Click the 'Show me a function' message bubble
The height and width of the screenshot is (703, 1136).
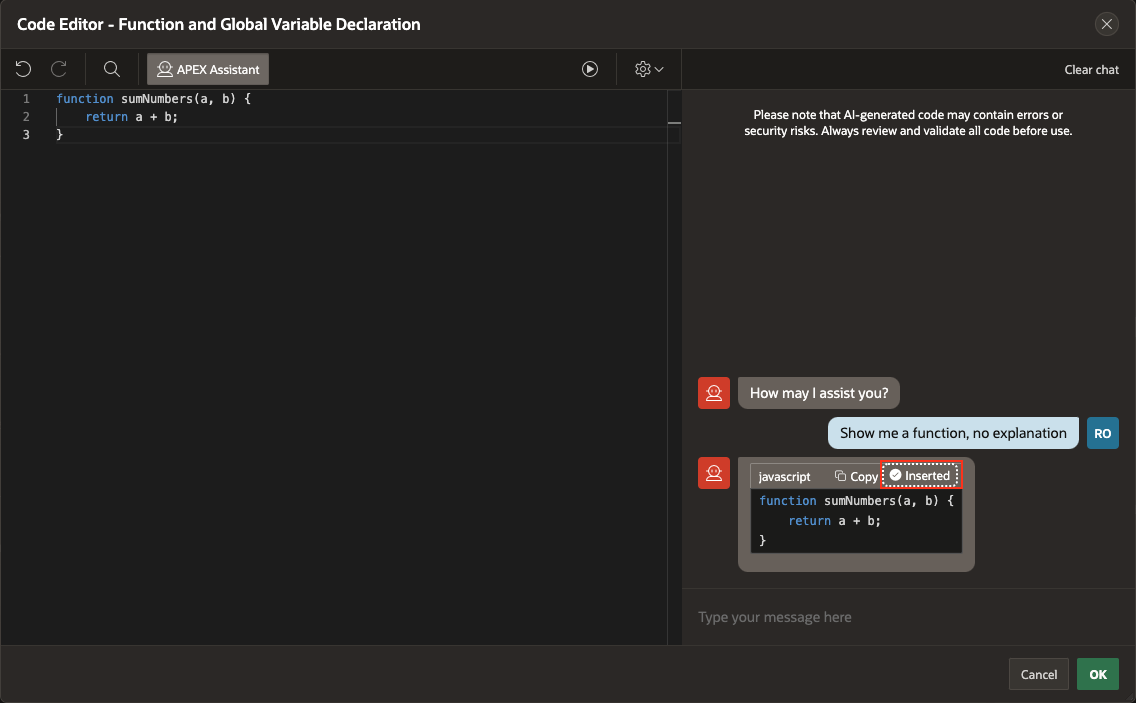click(952, 433)
